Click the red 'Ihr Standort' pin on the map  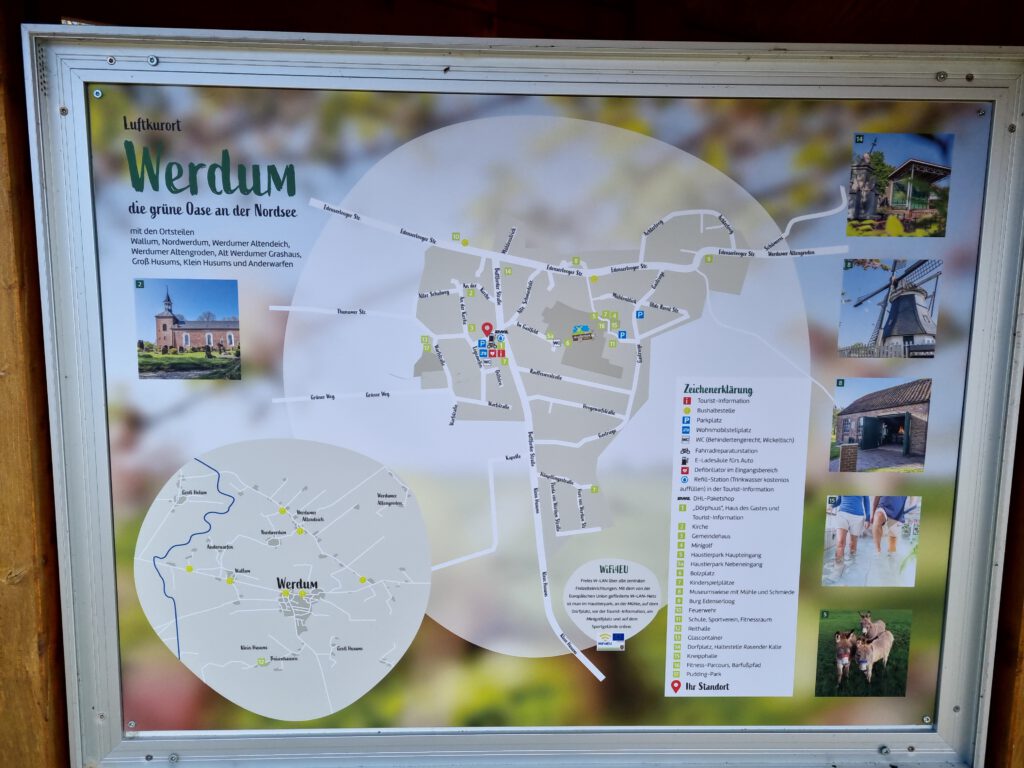(x=487, y=329)
